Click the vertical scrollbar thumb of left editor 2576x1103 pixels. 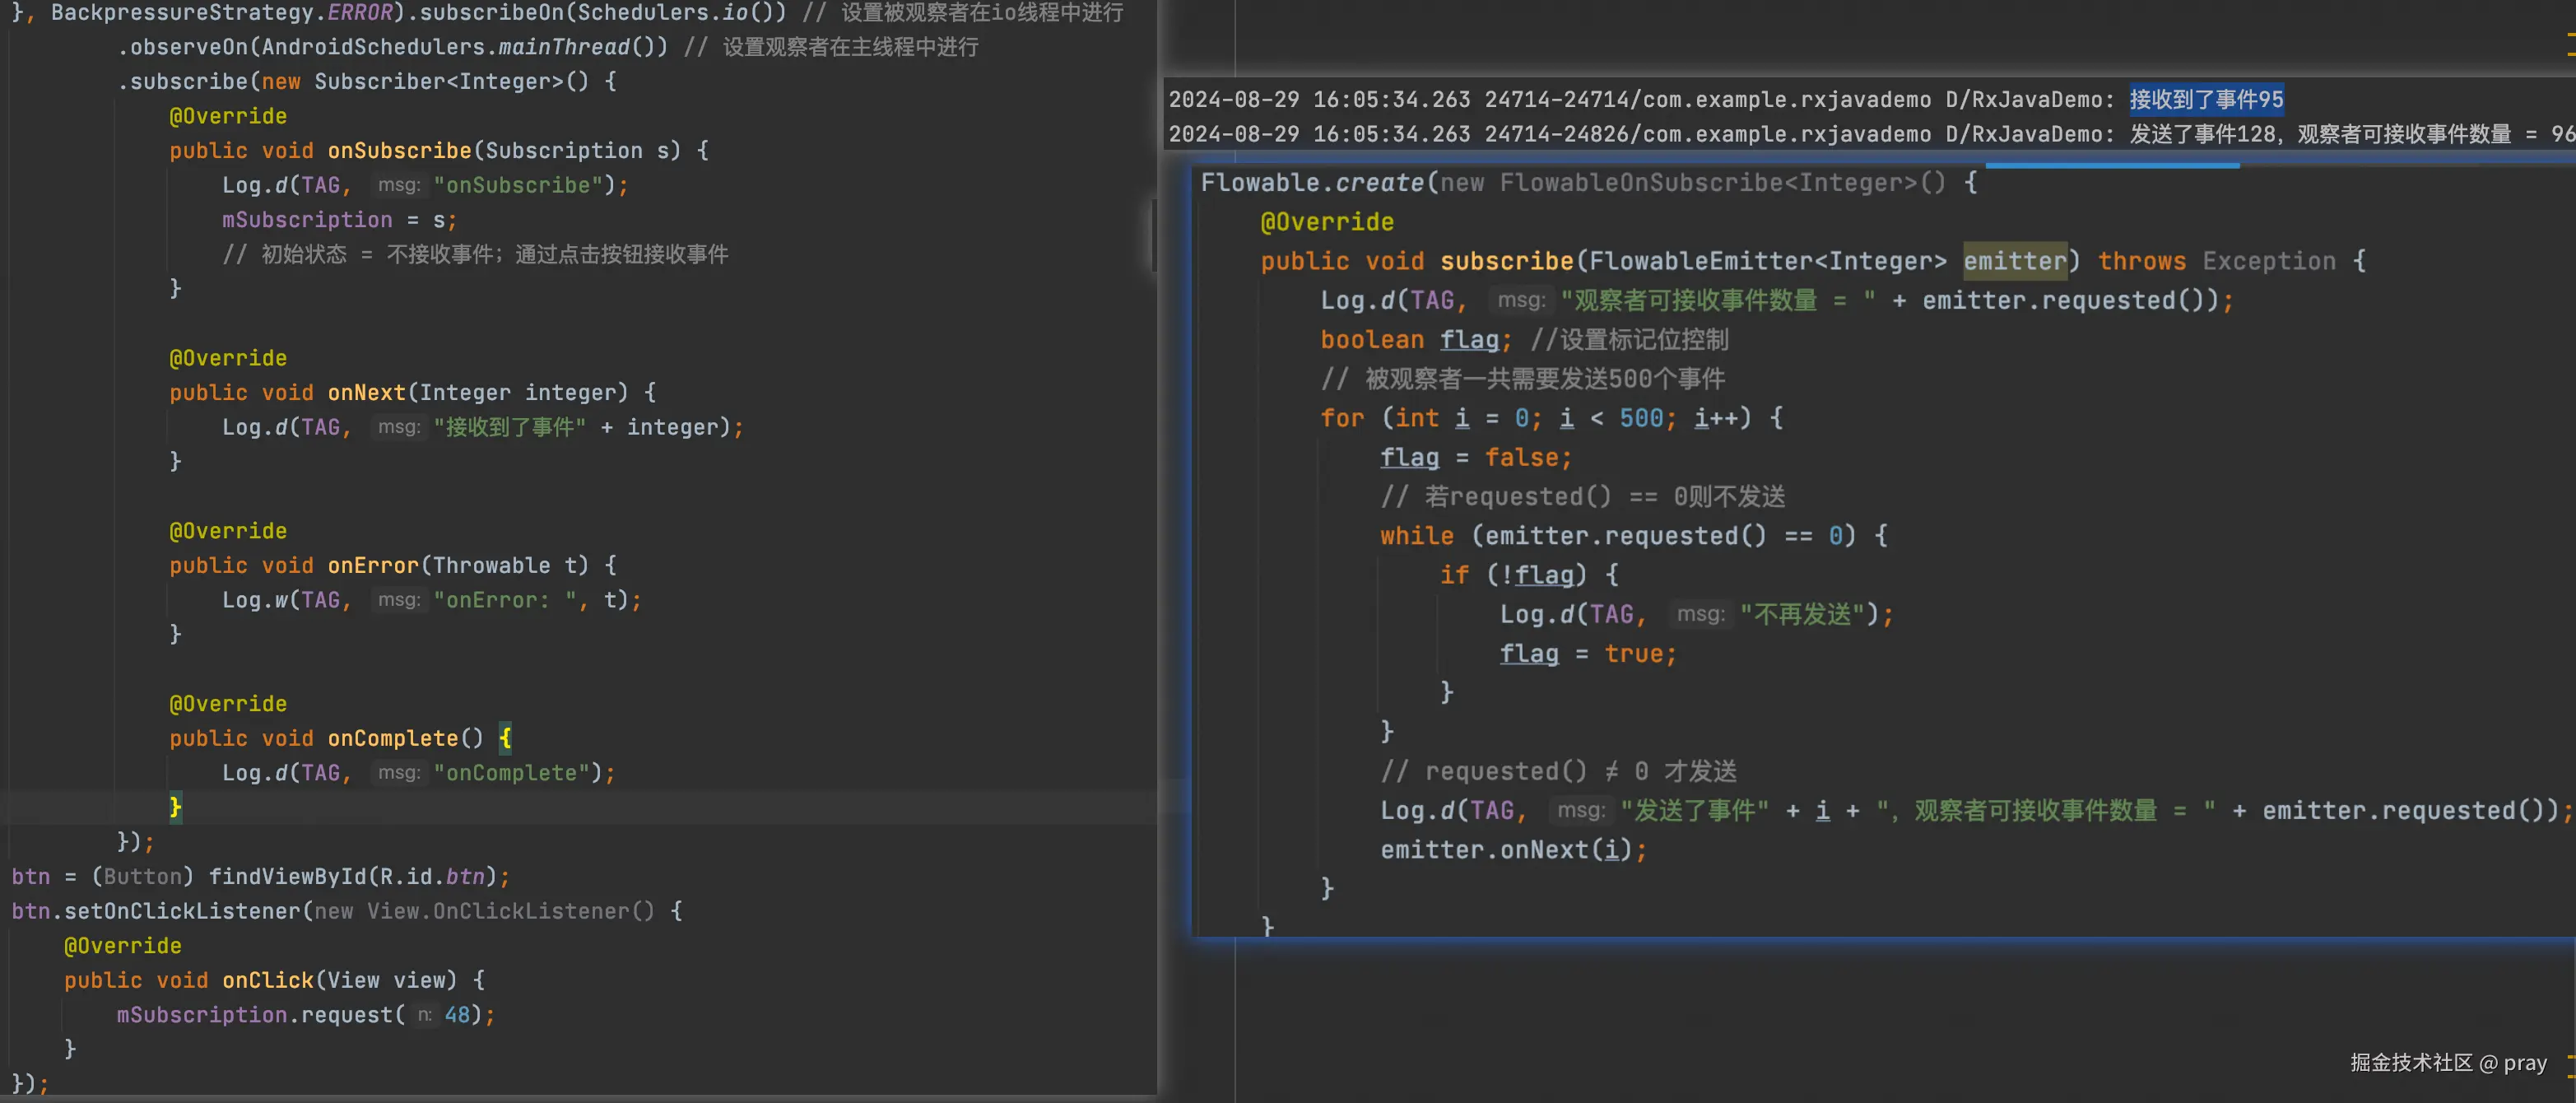[1152, 235]
